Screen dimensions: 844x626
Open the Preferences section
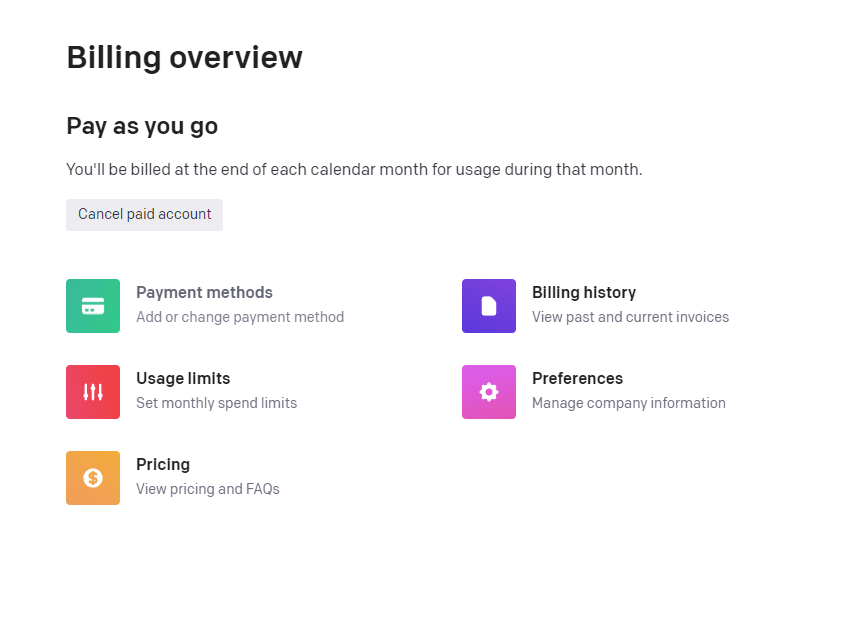tap(577, 378)
